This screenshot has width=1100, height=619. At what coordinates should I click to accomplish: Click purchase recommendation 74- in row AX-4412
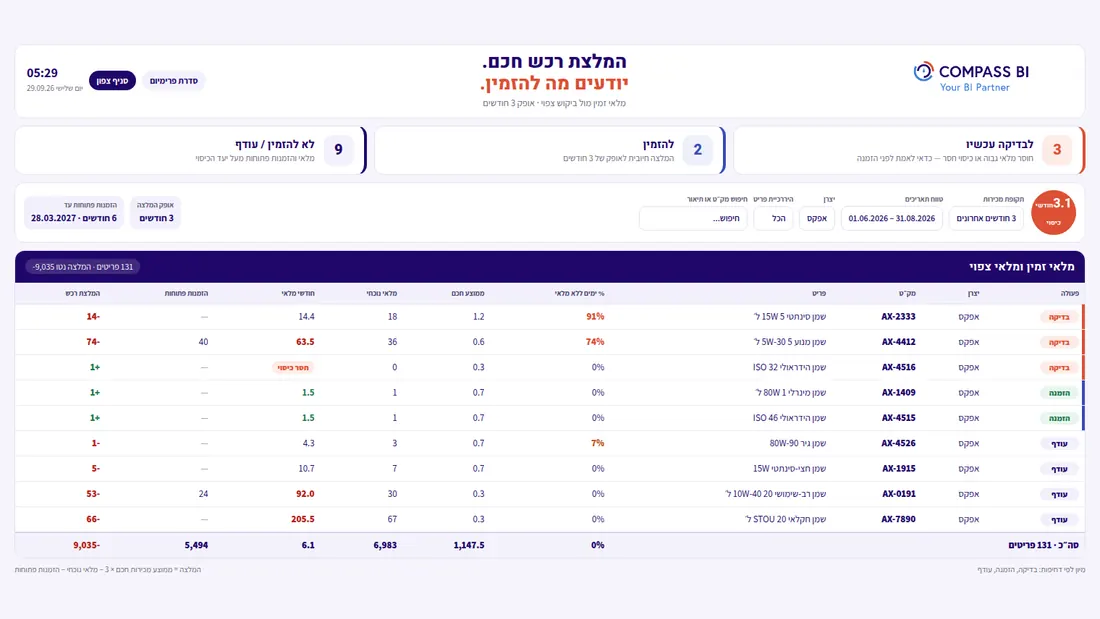[93, 342]
